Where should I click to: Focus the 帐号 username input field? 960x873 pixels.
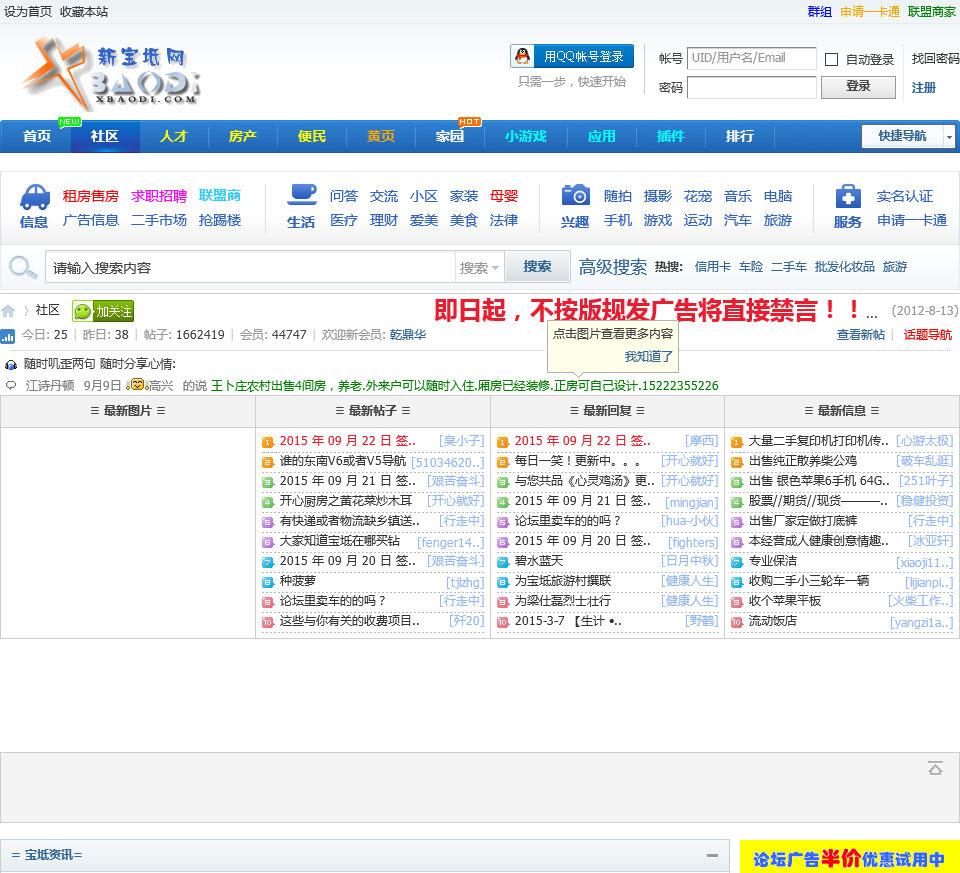pyautogui.click(x=751, y=58)
